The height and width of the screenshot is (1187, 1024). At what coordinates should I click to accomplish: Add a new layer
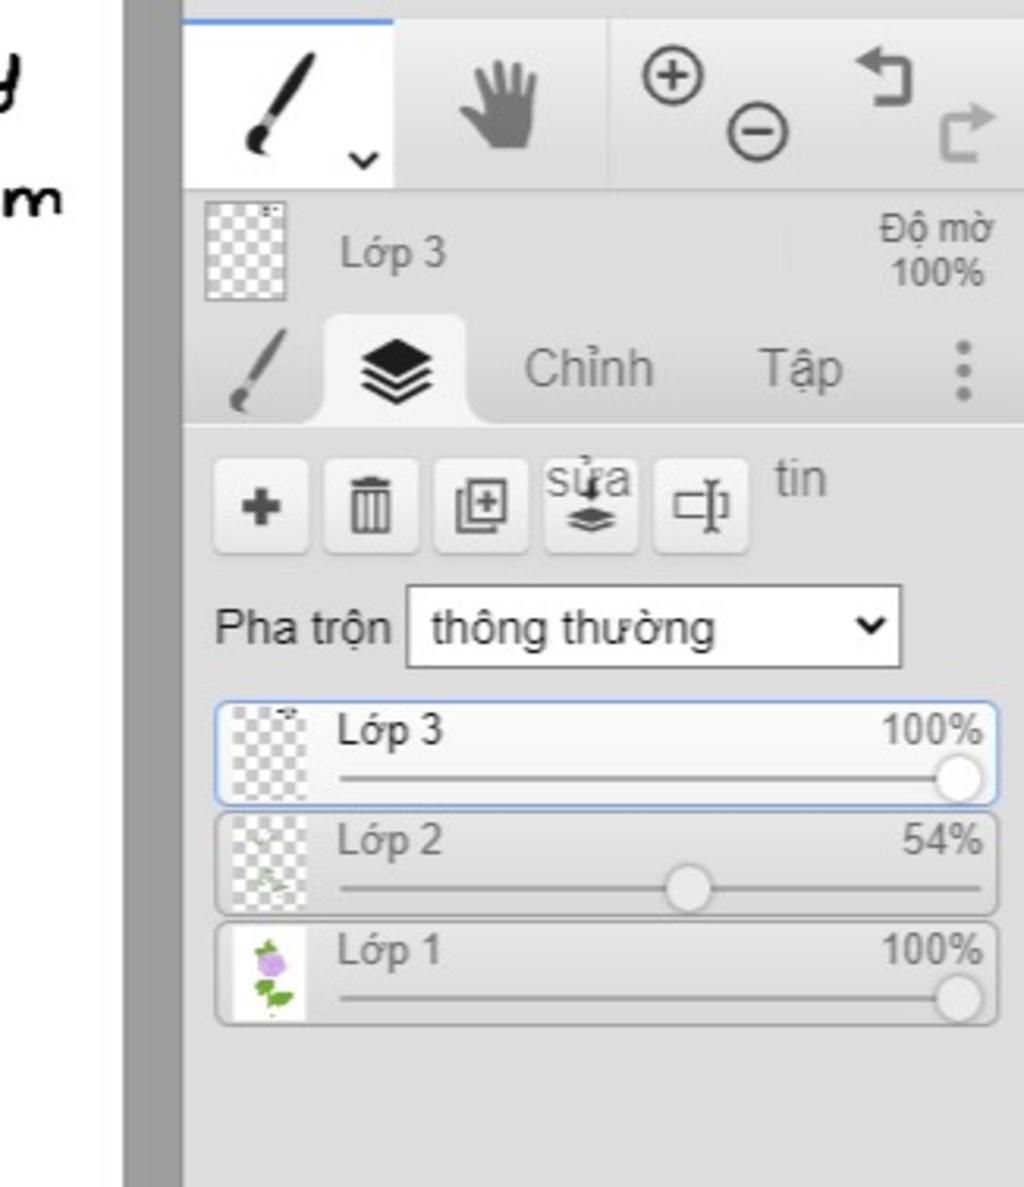[261, 506]
